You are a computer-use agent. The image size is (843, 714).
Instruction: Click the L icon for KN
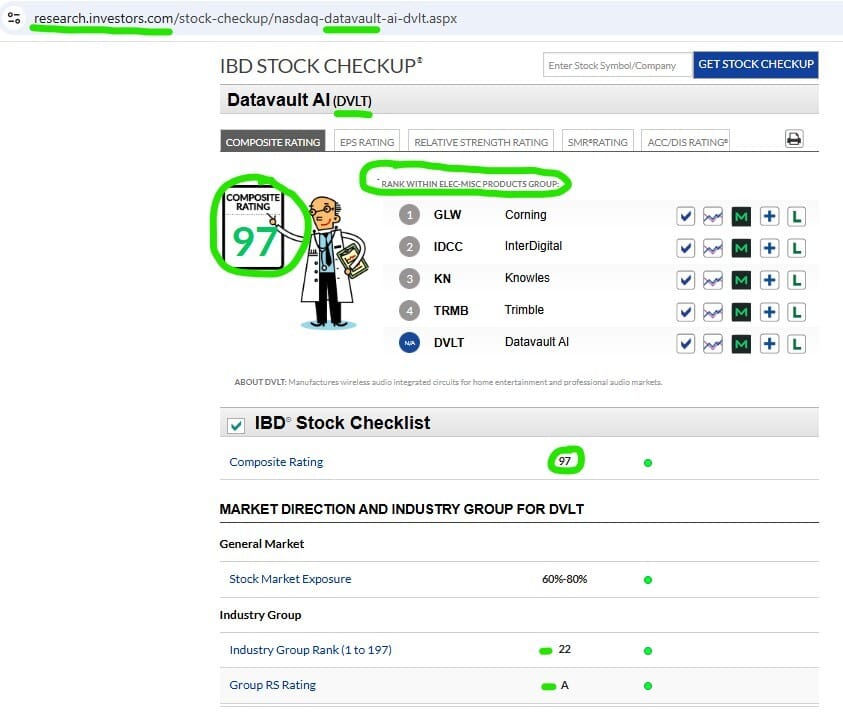[x=796, y=280]
